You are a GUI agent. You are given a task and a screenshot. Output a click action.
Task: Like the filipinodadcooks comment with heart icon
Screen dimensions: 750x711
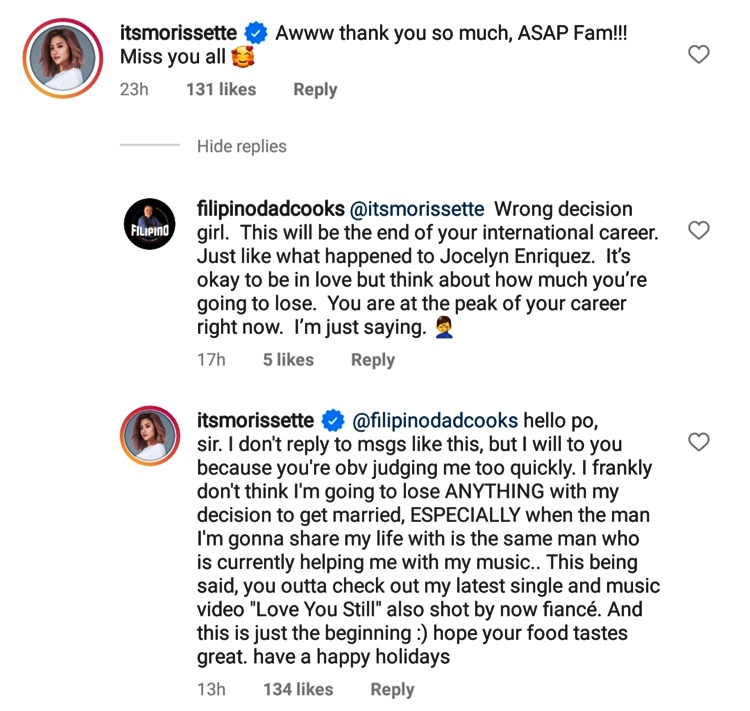(700, 231)
